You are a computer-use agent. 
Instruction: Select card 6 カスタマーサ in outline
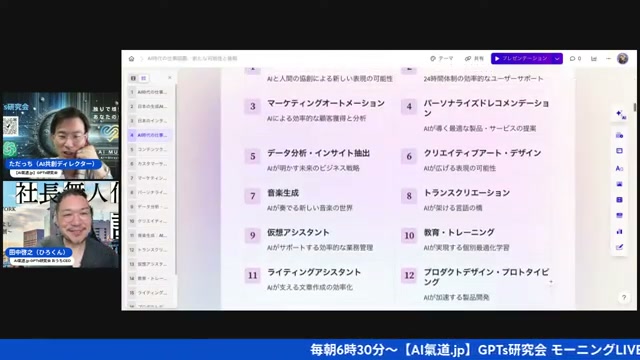click(x=149, y=164)
